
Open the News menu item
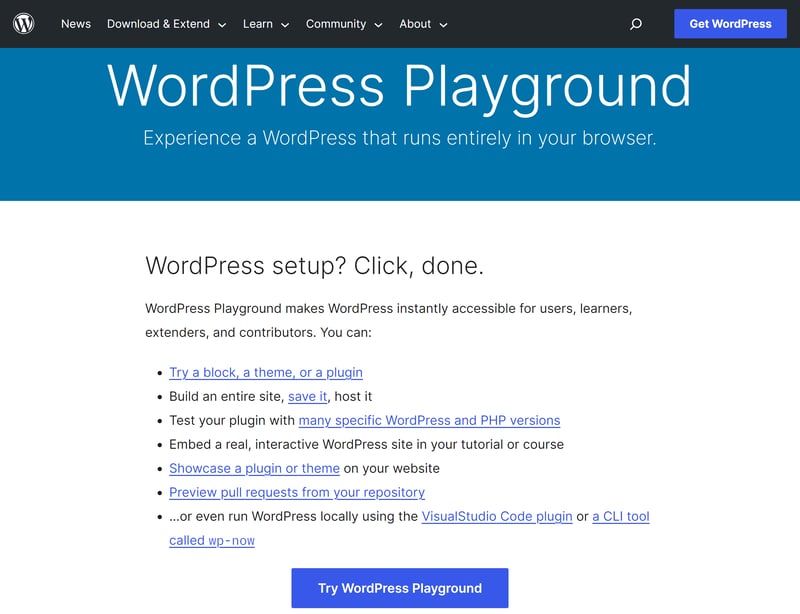pos(76,24)
